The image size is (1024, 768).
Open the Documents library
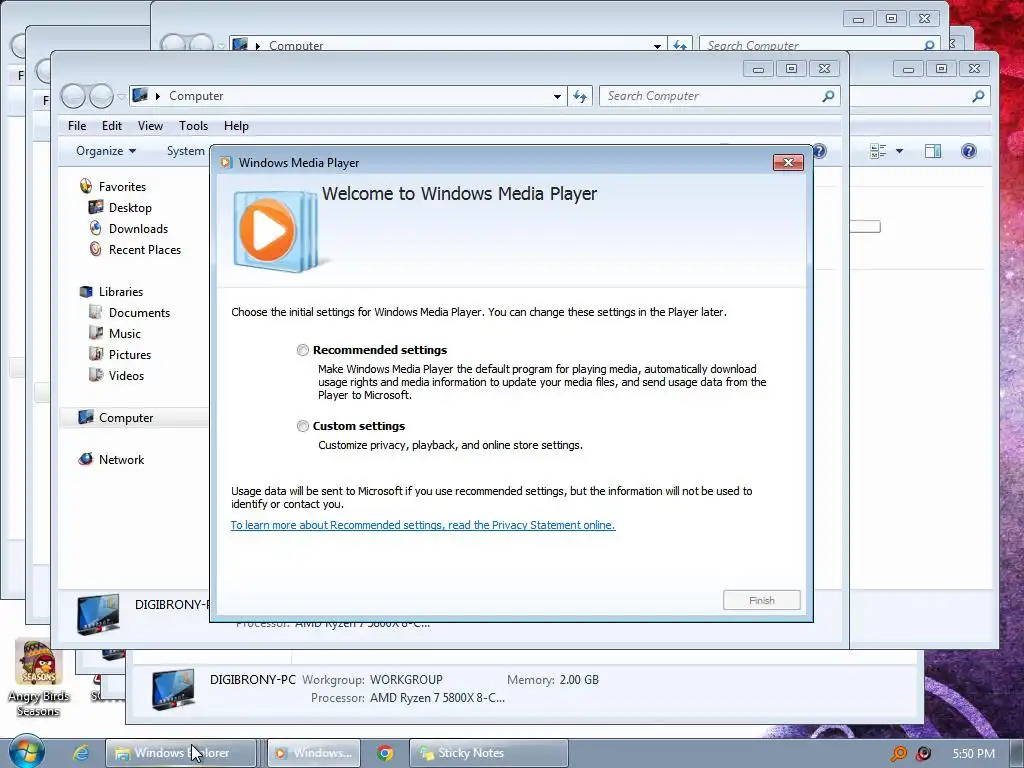click(x=139, y=313)
